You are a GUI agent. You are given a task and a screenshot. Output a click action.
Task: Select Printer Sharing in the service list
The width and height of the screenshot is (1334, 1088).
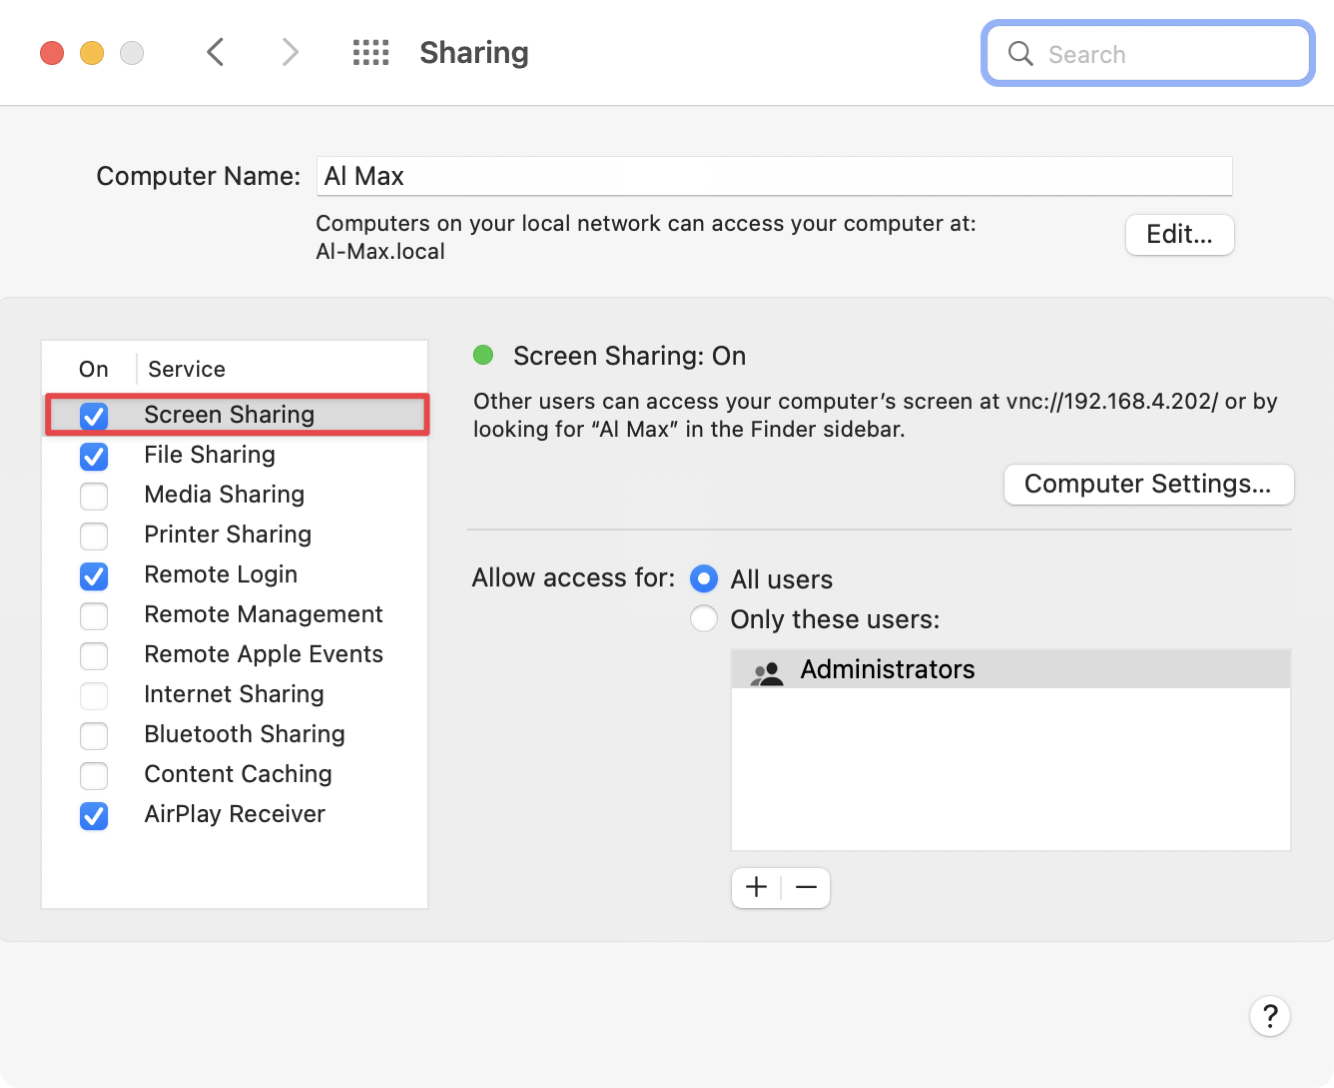(228, 534)
